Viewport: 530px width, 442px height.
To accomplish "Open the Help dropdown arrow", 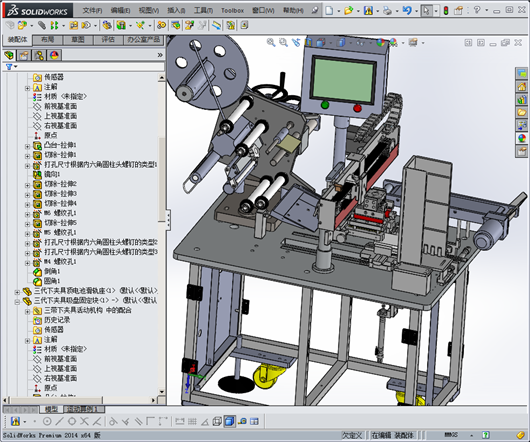I will pyautogui.click(x=486, y=10).
